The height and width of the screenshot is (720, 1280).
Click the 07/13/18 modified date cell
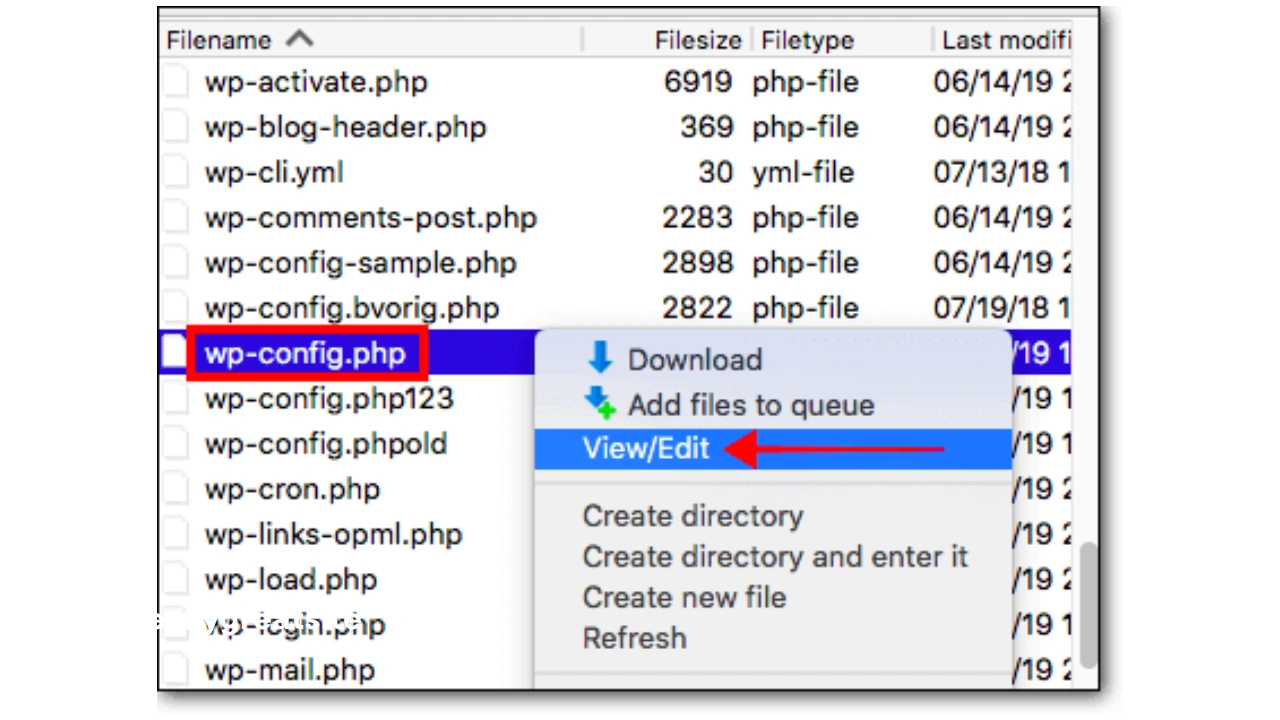1002,172
